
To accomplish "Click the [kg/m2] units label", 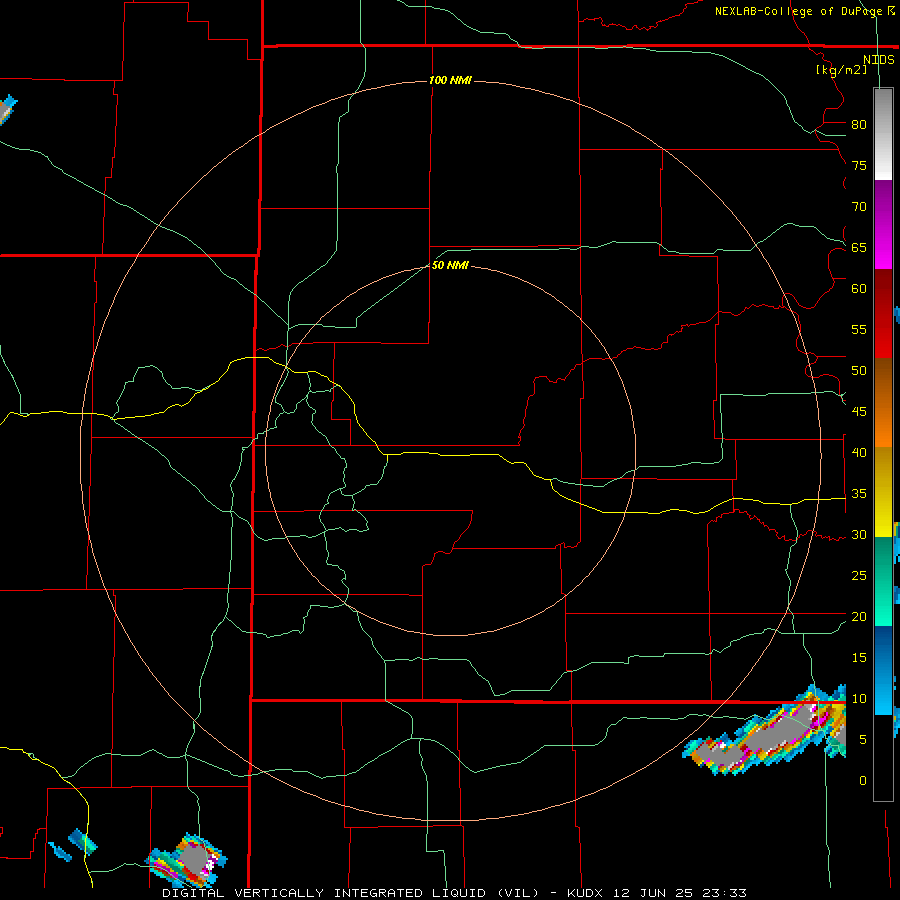I will click(x=841, y=70).
